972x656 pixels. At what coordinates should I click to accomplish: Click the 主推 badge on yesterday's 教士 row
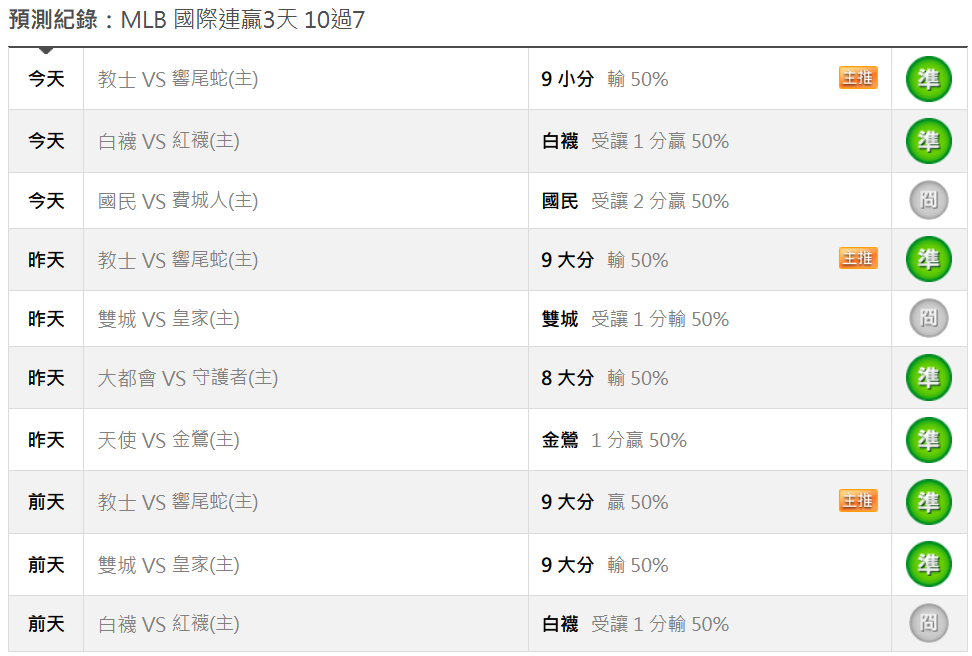(858, 259)
